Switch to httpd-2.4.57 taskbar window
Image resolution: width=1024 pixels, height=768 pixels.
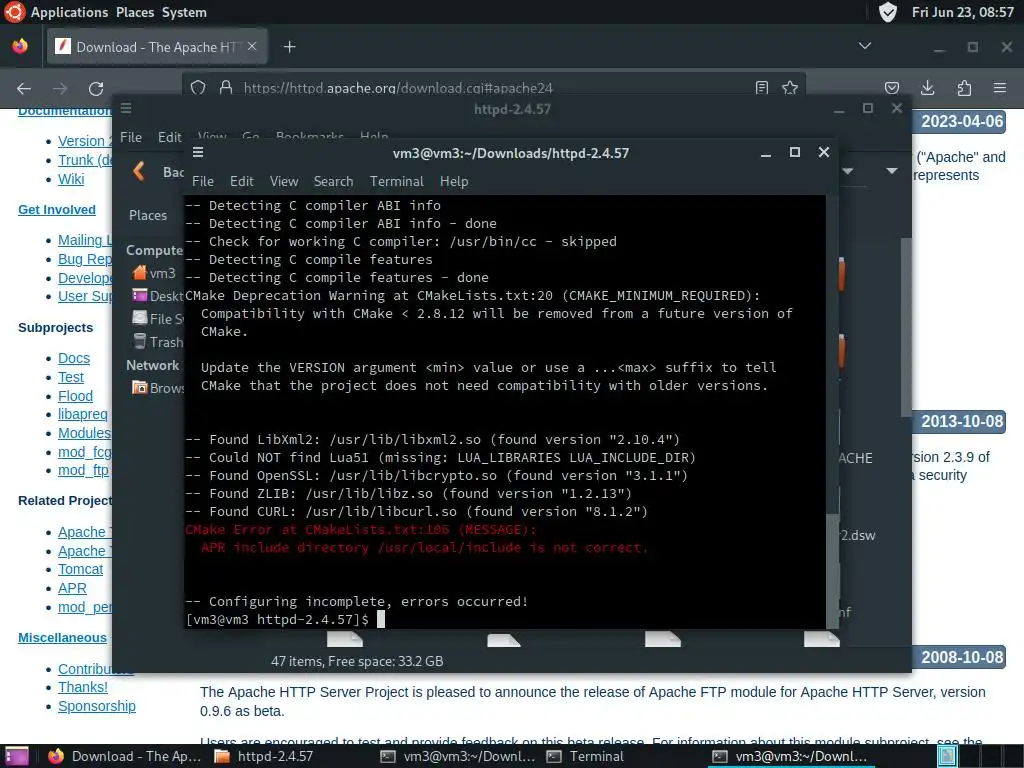(x=264, y=756)
